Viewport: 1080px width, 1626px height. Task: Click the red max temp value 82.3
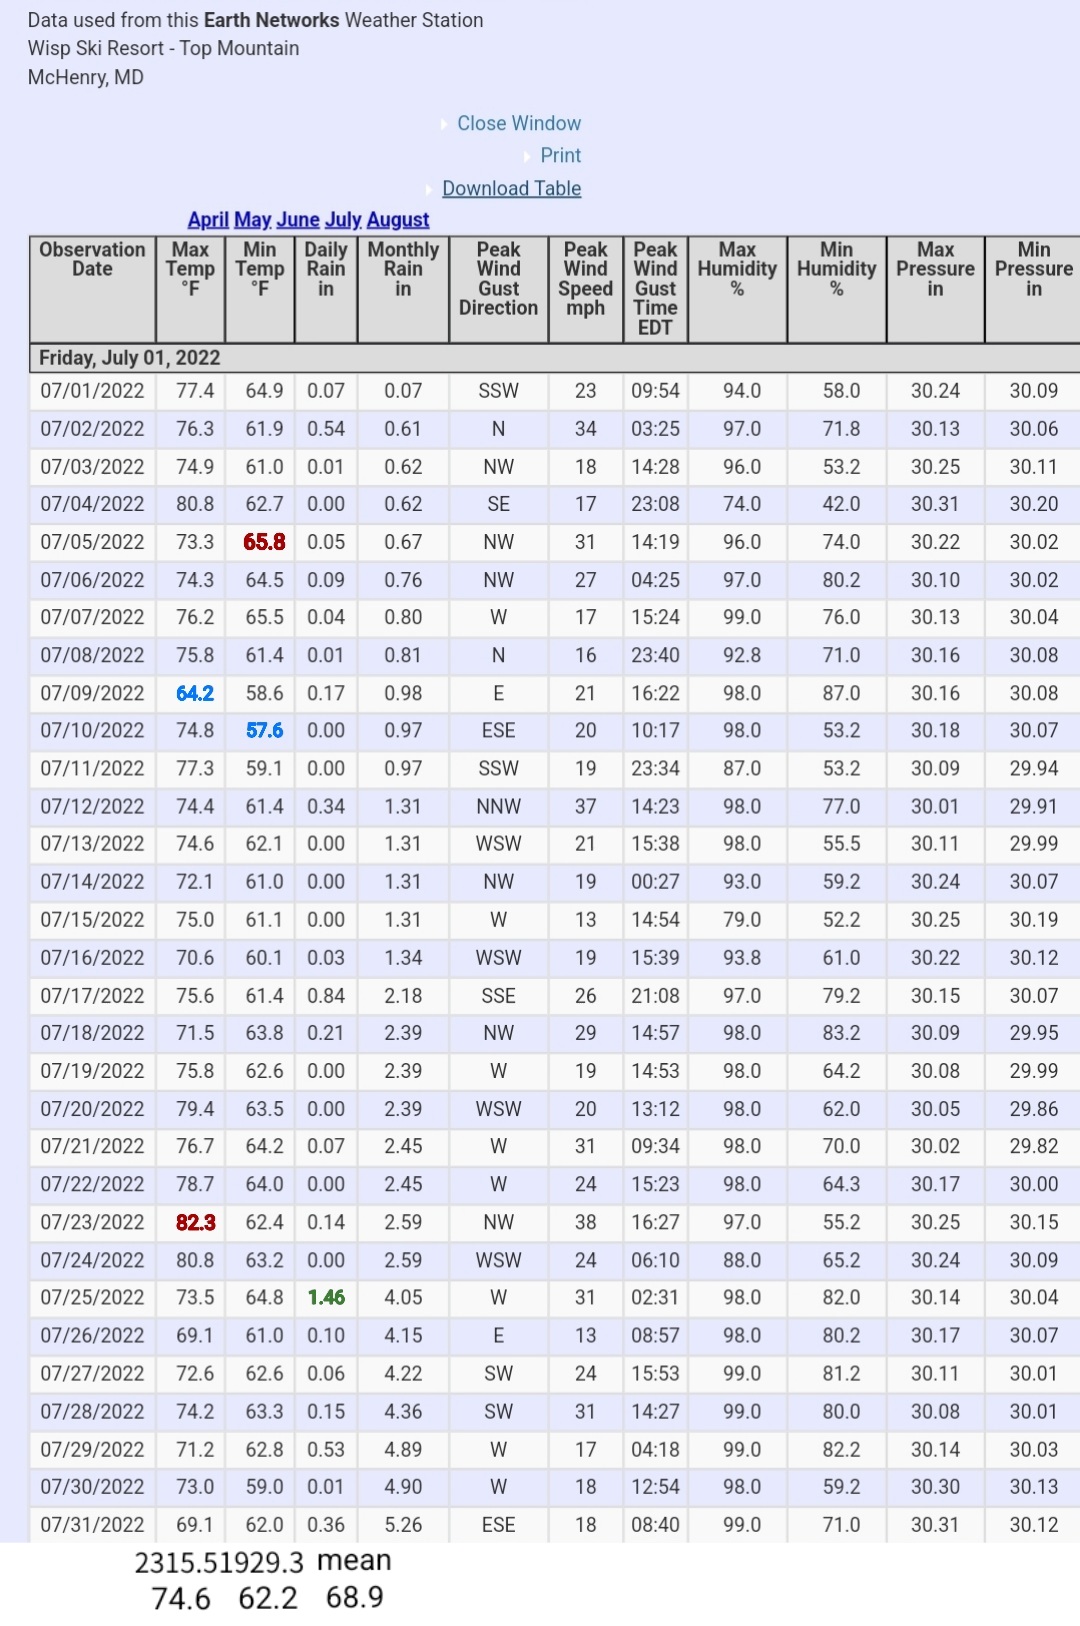point(195,1222)
